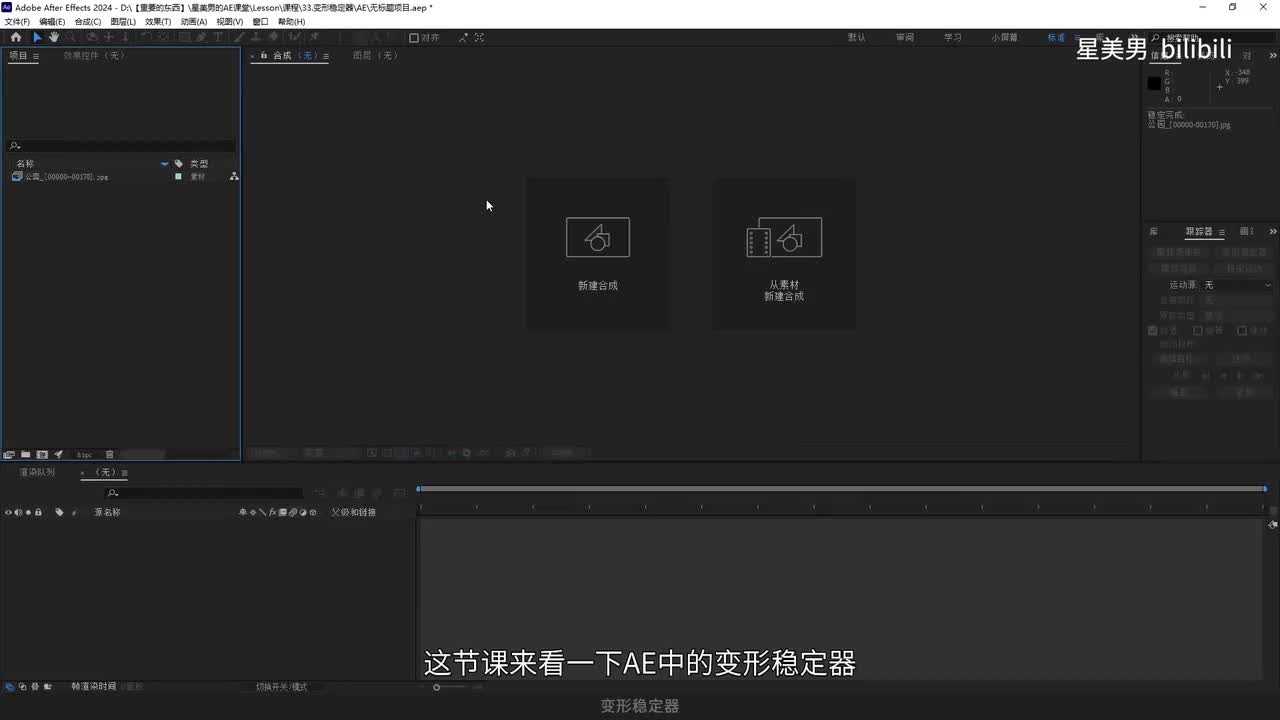Screen dimensions: 1280x720
Task: Select the 公园_[00000-00170].jpg footage item
Action: tap(66, 176)
